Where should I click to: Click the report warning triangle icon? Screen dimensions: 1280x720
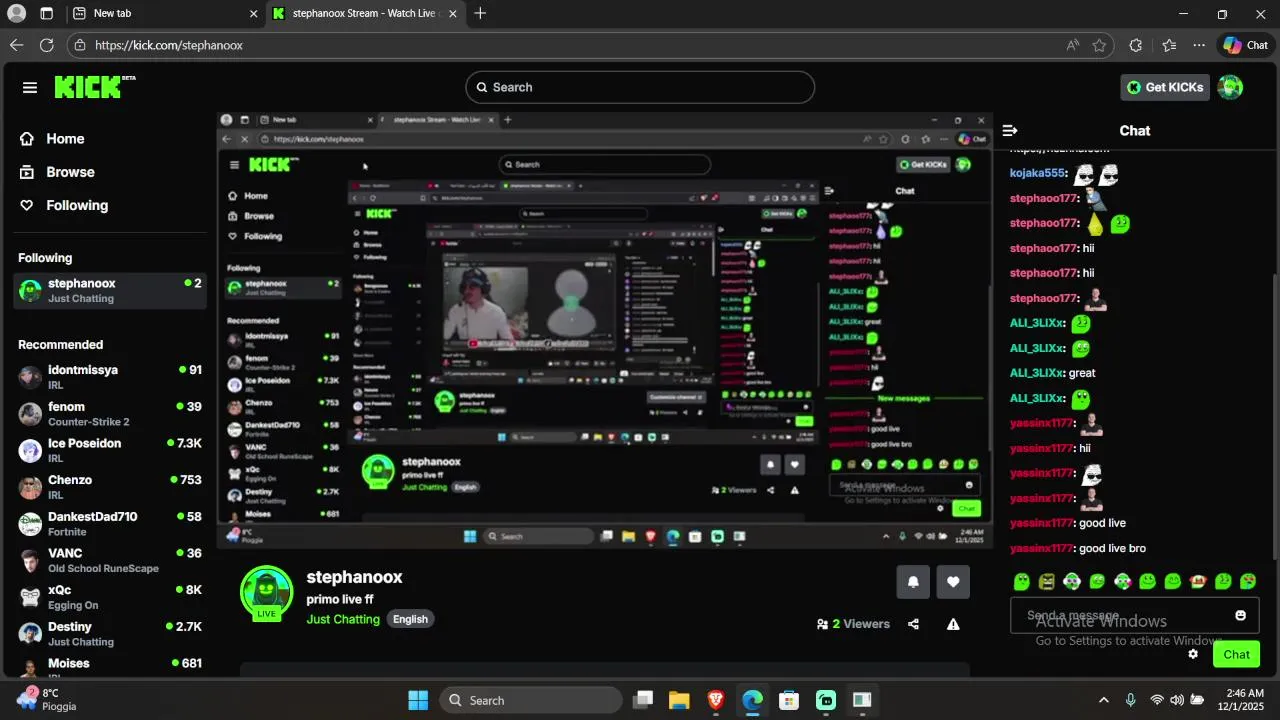click(x=953, y=624)
